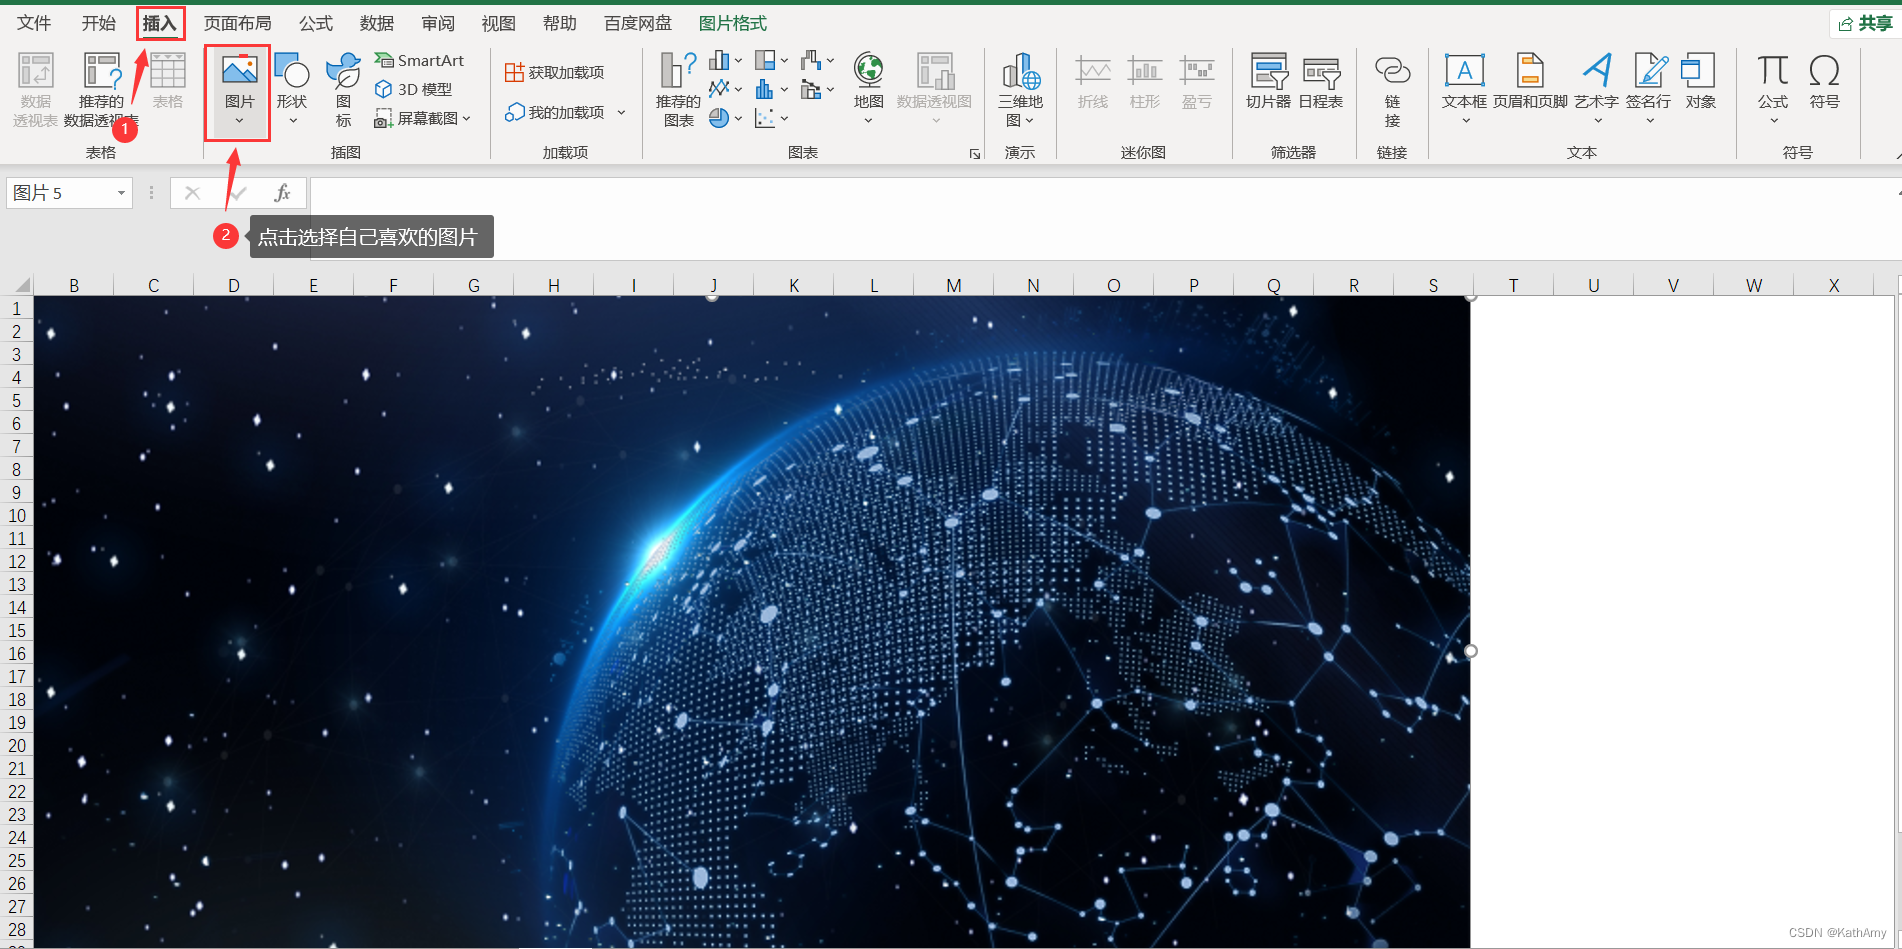Switch to the Formulas (公式) tab
Viewport: 1902px width, 949px height.
316,23
